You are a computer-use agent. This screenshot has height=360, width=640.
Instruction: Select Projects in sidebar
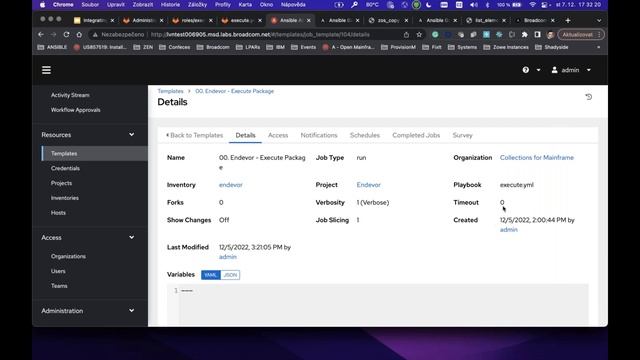[61, 183]
